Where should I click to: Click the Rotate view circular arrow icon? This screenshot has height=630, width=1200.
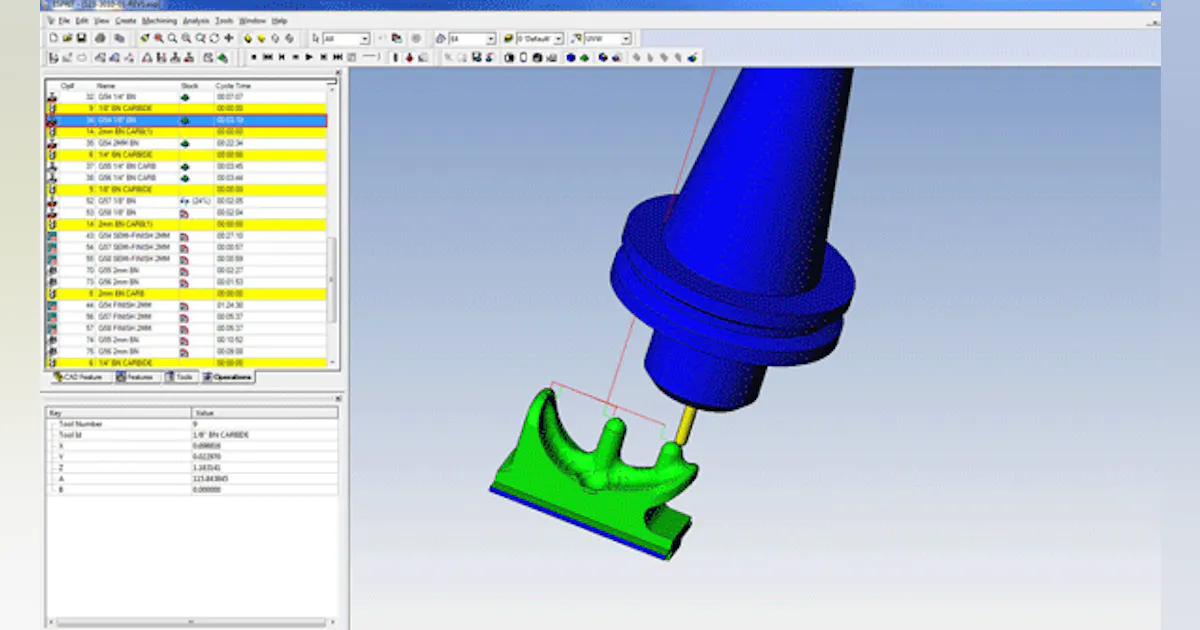[214, 38]
